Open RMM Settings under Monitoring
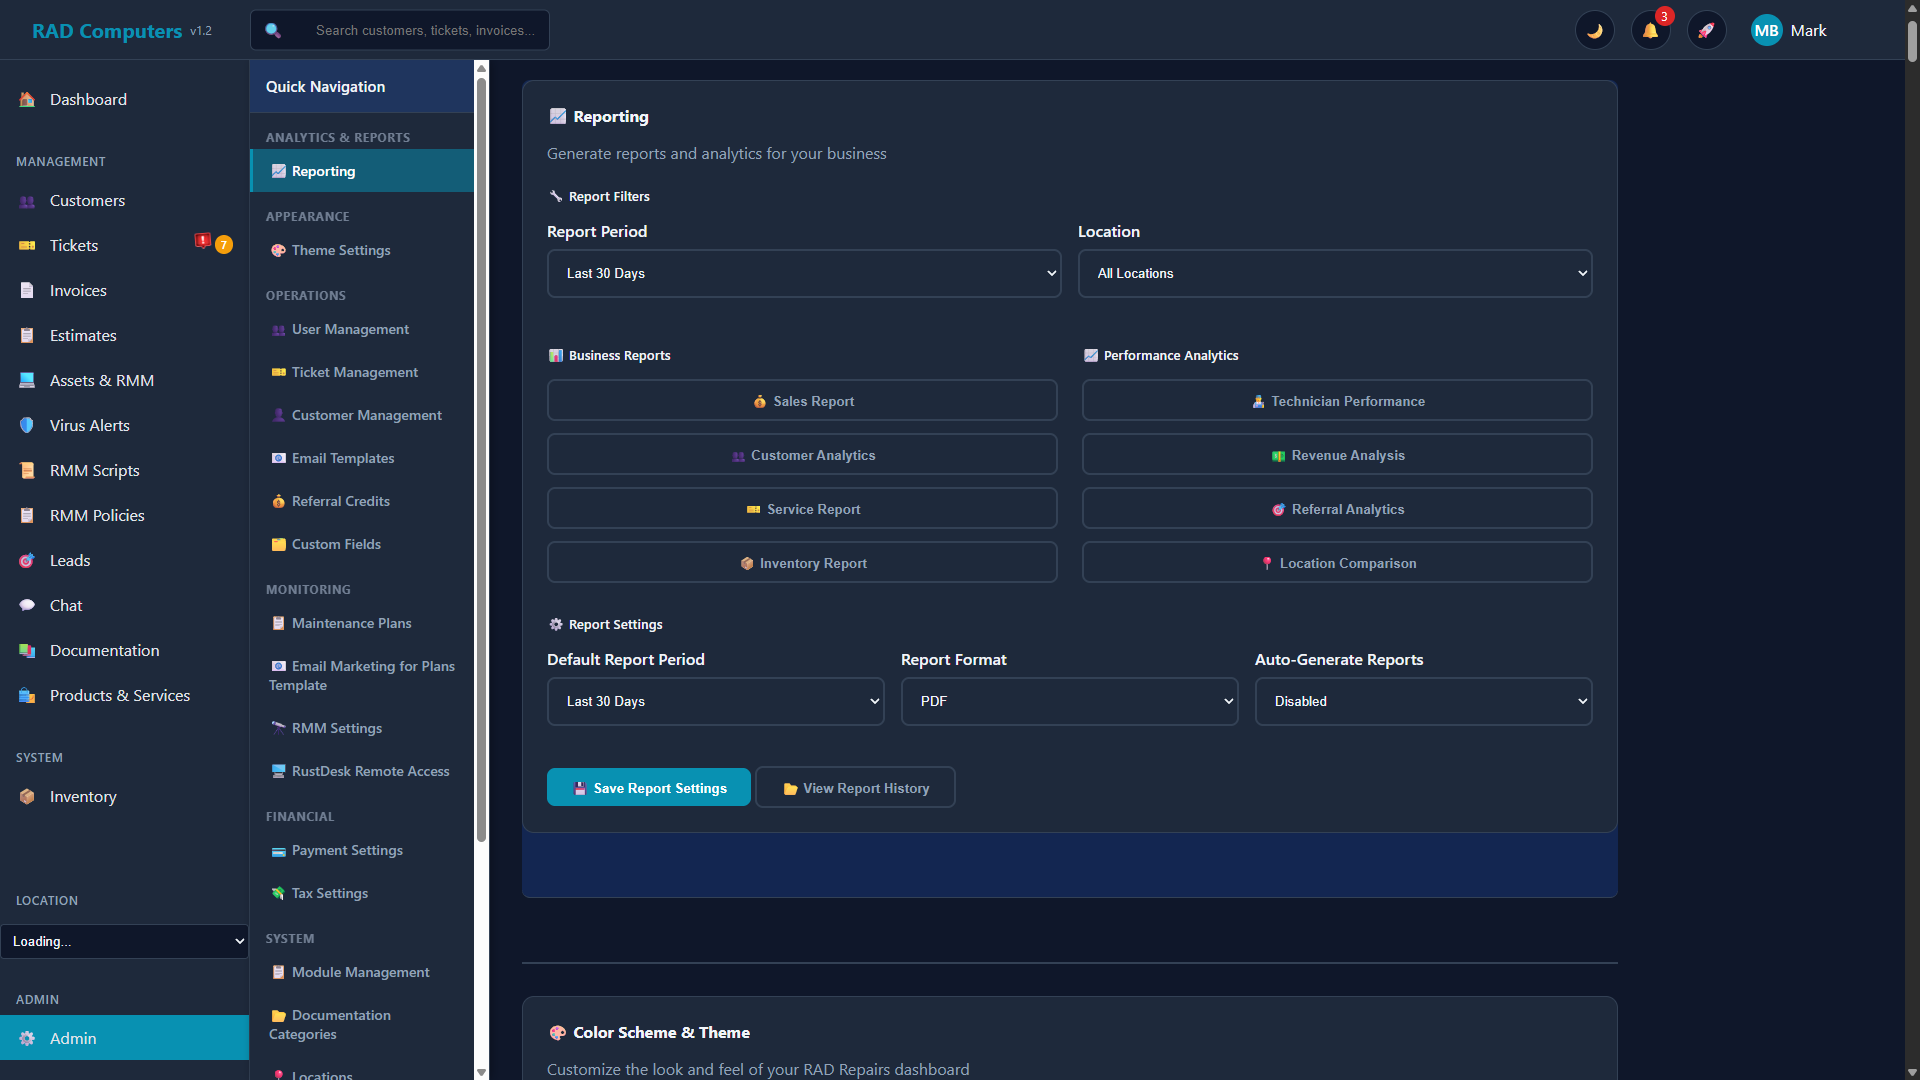The image size is (1920, 1080). (x=336, y=728)
